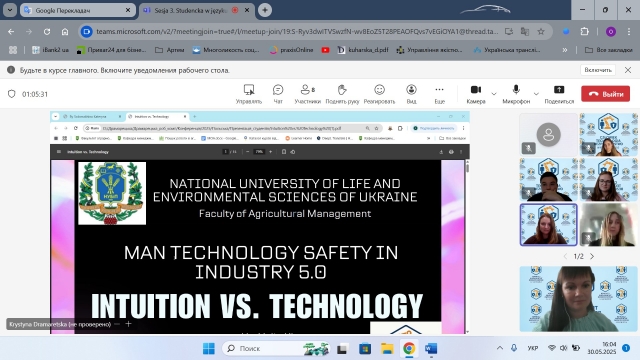Open the Reactions menu
The image size is (640, 360).
(379, 94)
